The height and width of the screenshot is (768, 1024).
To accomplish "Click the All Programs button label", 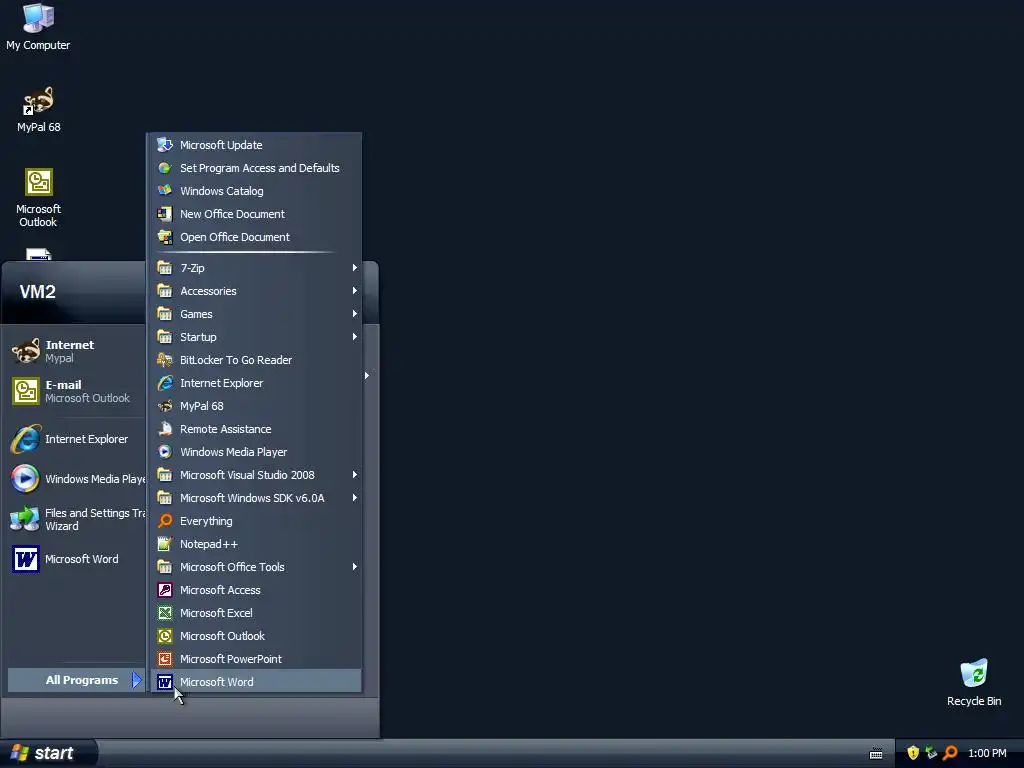I will click(82, 680).
